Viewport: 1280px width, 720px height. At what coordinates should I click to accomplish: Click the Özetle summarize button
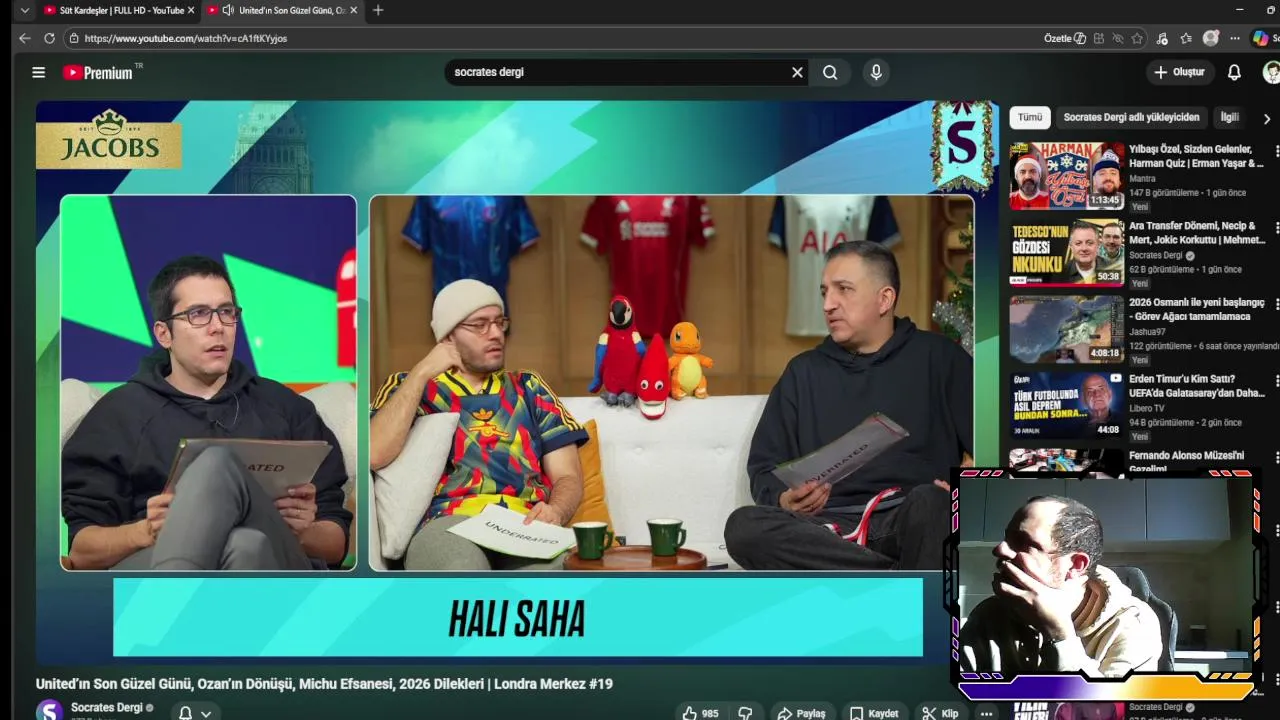1065,38
